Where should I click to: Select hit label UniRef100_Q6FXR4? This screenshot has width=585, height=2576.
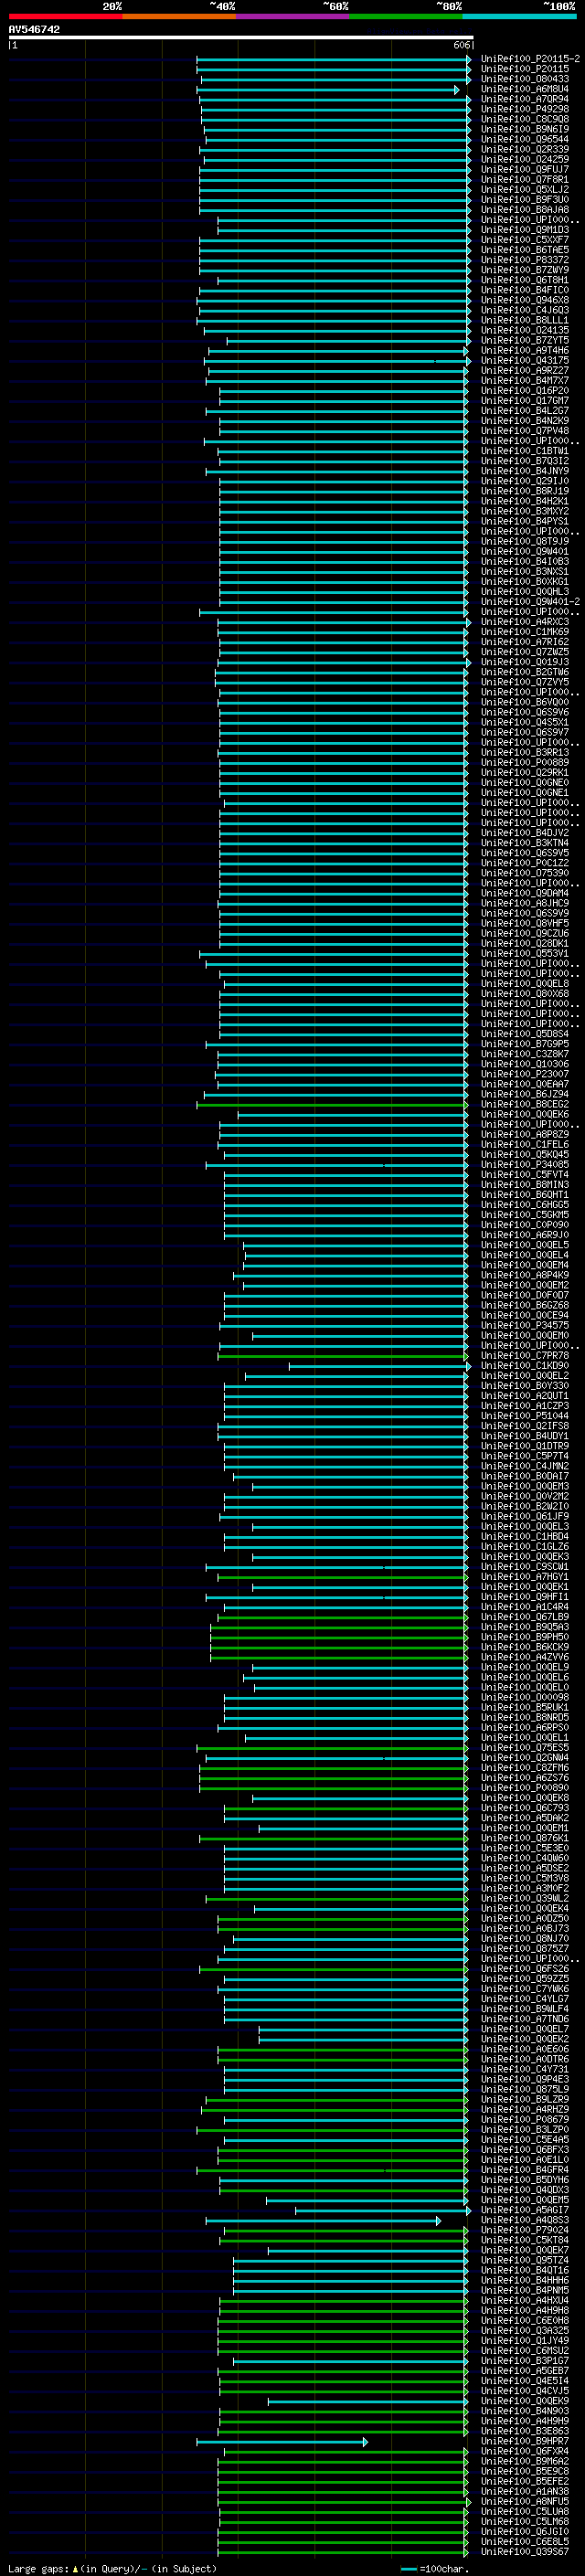(525, 2451)
